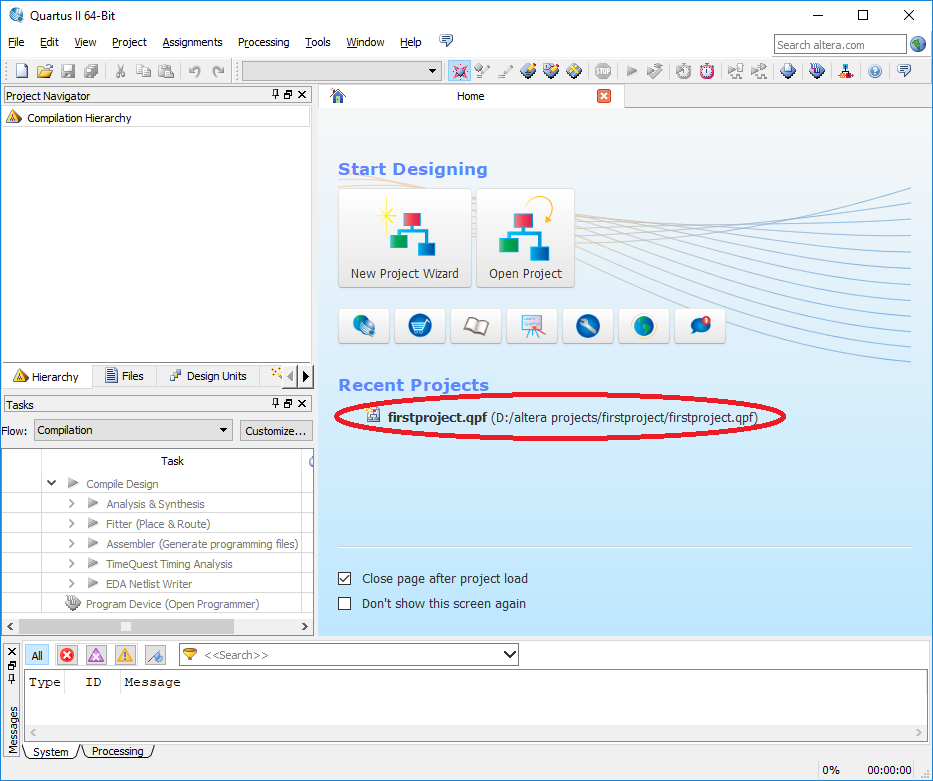Viewport: 933px width, 781px height.
Task: Open the book documentation icon button
Action: (476, 326)
